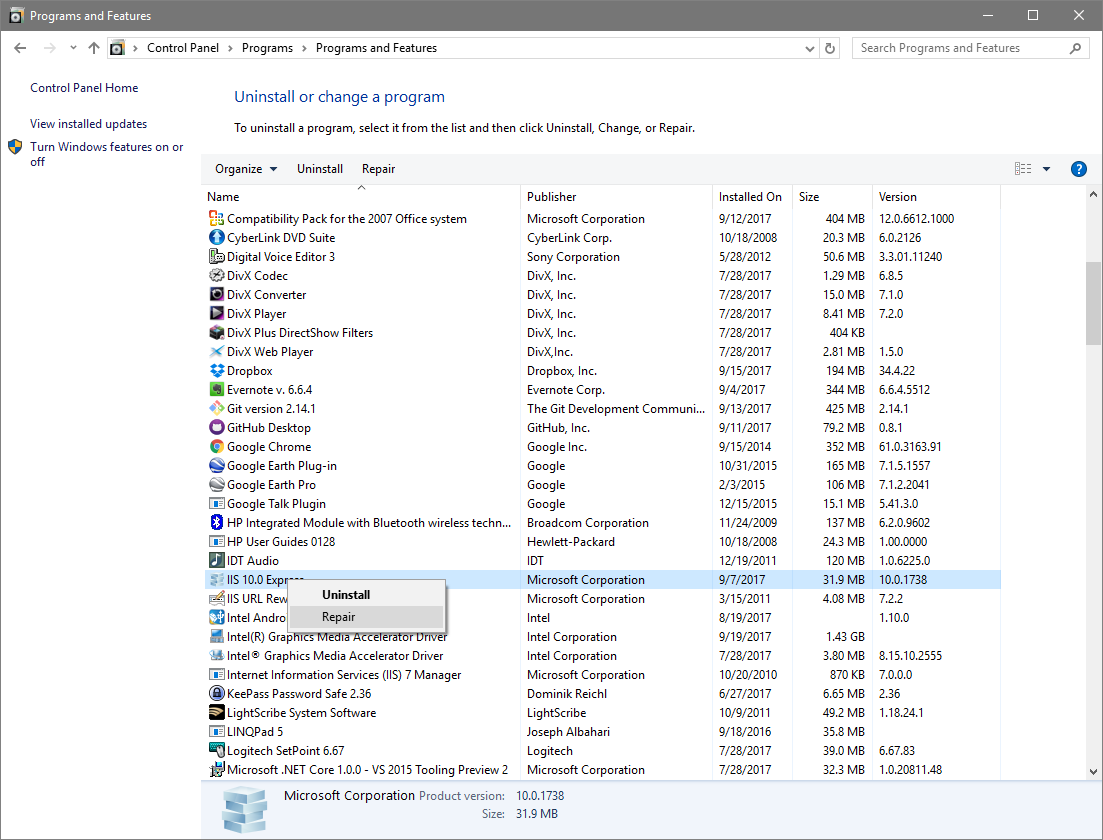The image size is (1103, 840).
Task: Click the LightScribe System Software icon
Action: (x=217, y=713)
